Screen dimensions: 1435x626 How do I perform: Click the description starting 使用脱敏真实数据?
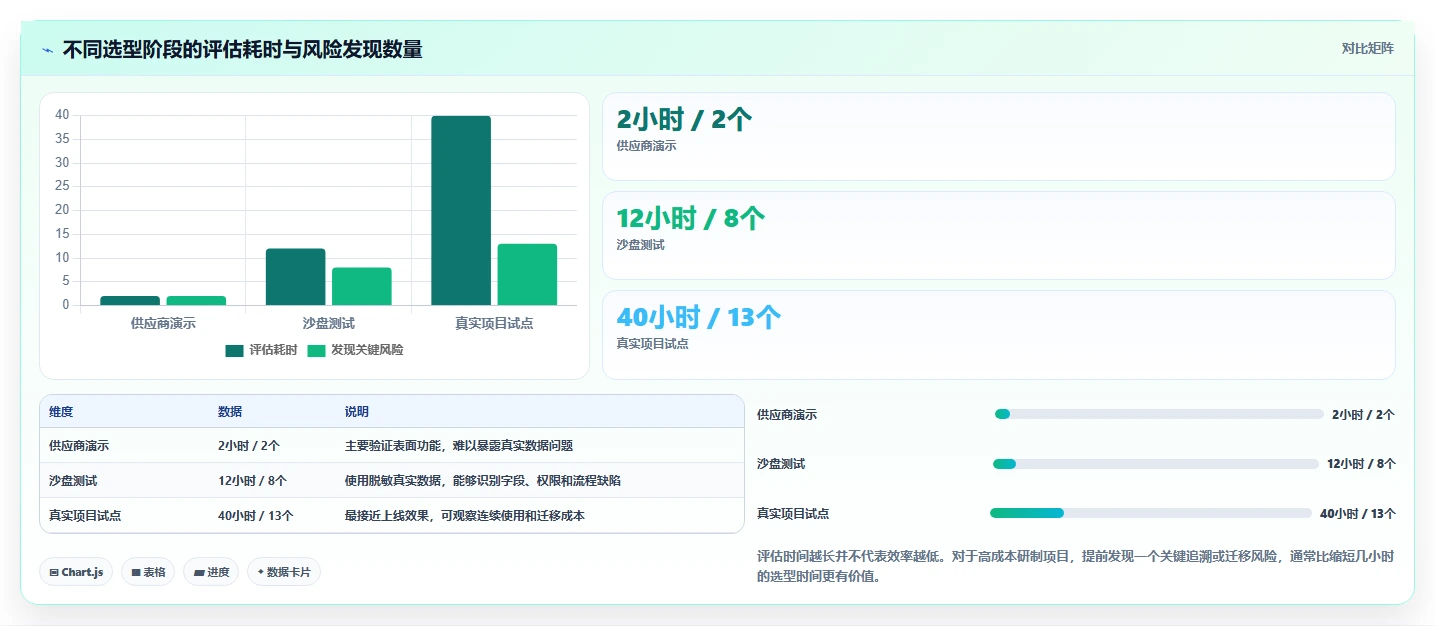click(483, 481)
